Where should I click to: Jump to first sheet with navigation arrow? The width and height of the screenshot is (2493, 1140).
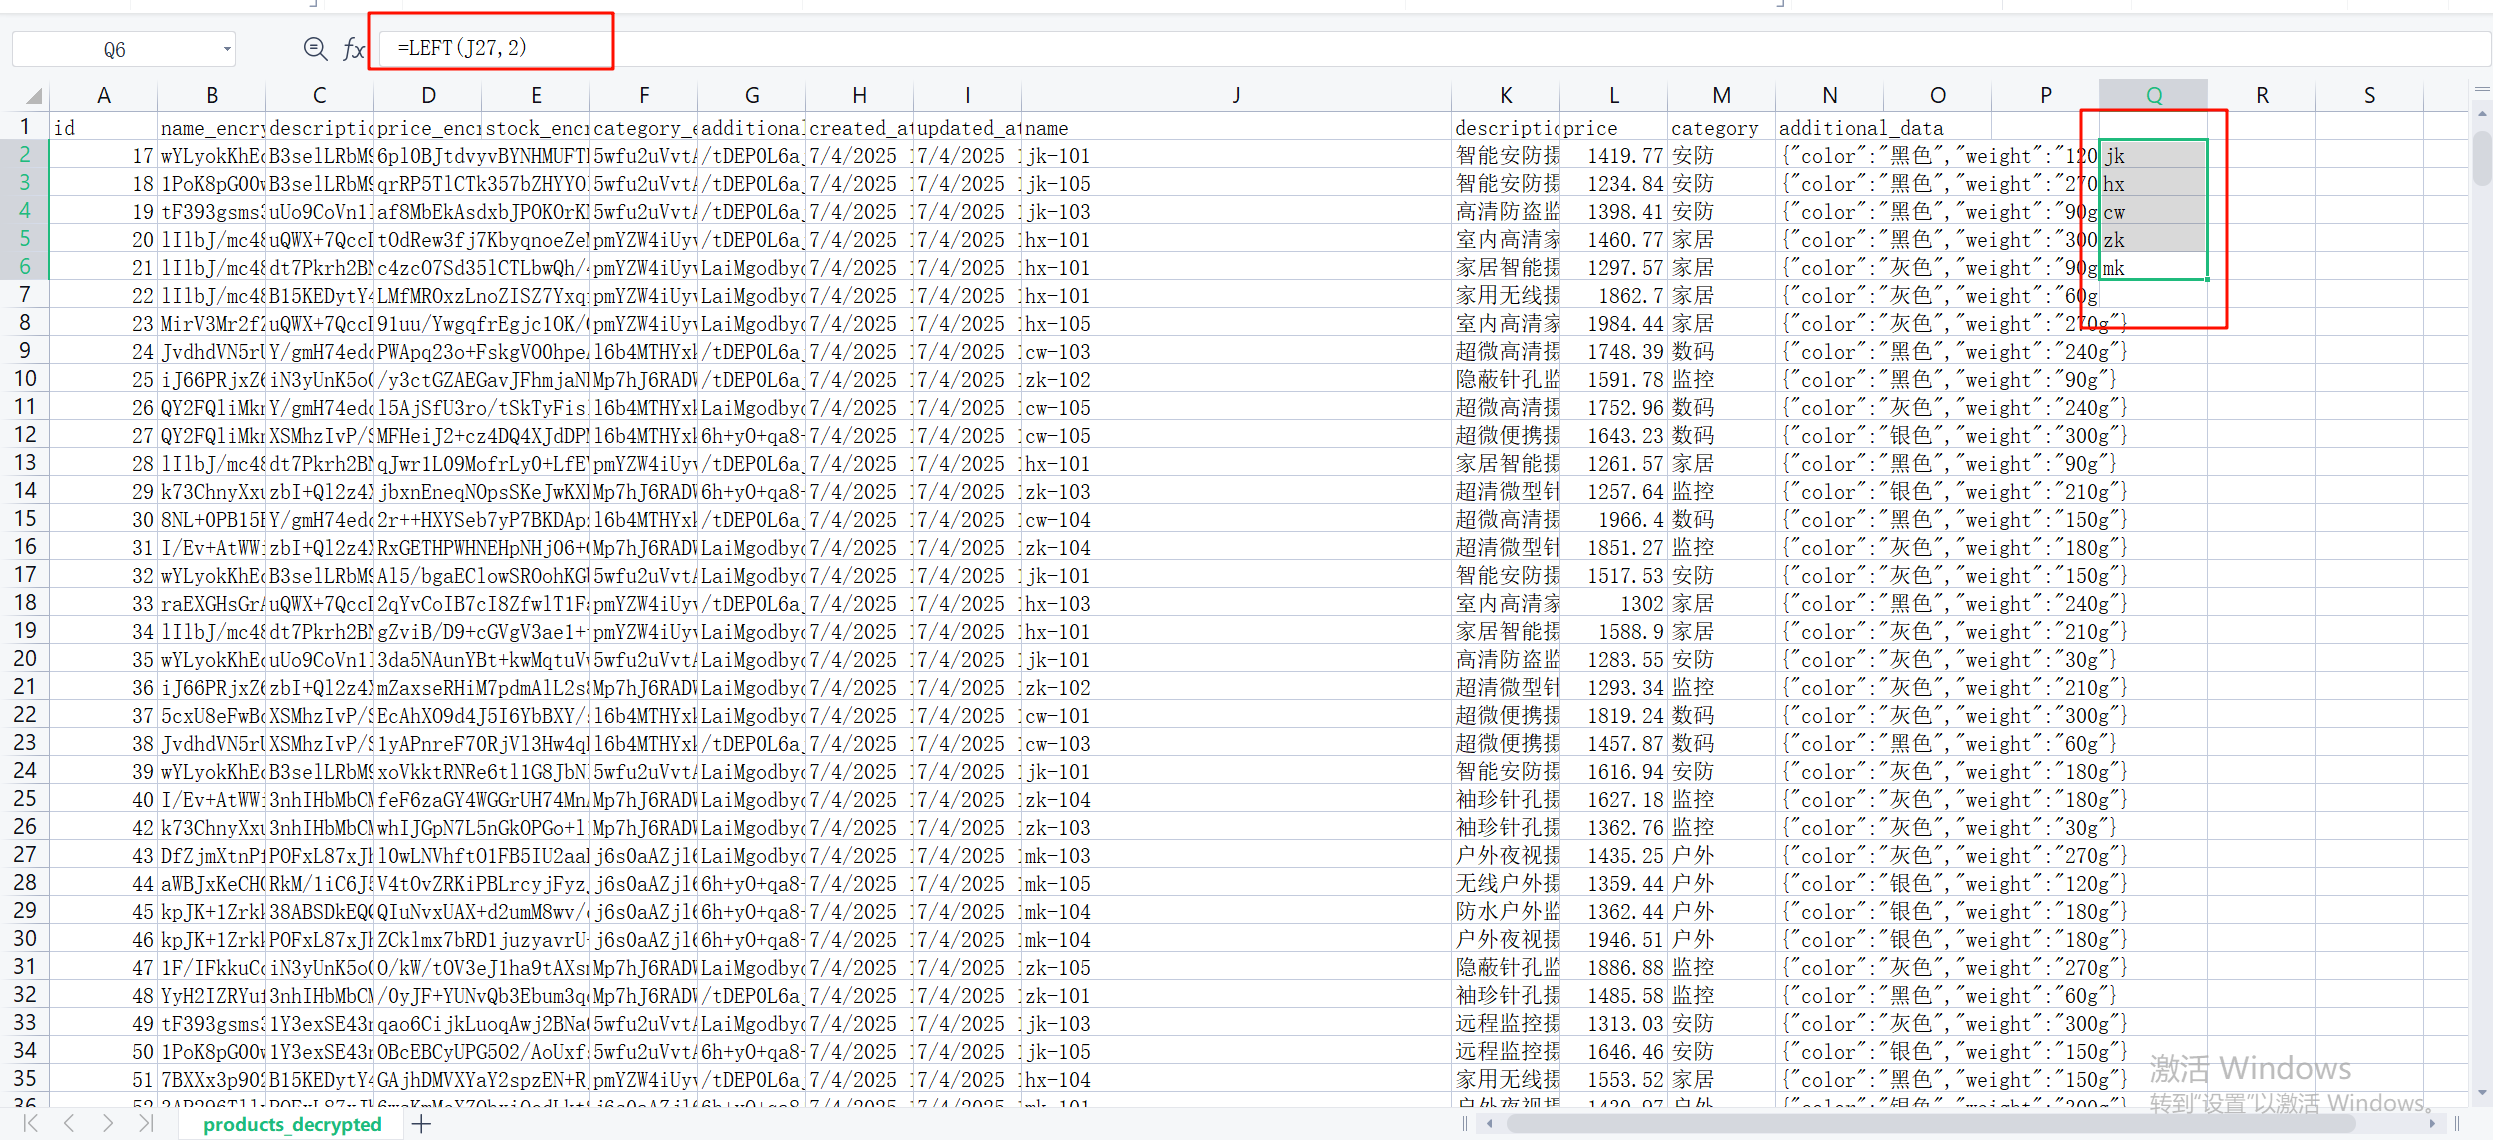pos(31,1123)
